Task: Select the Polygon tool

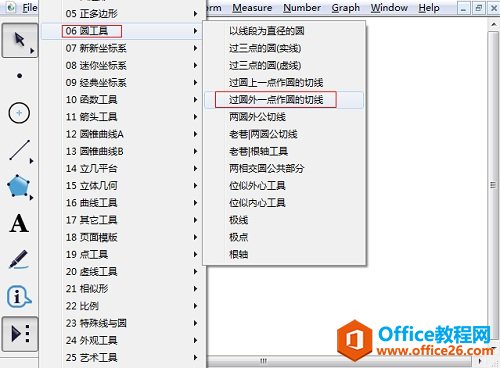Action: coord(19,186)
